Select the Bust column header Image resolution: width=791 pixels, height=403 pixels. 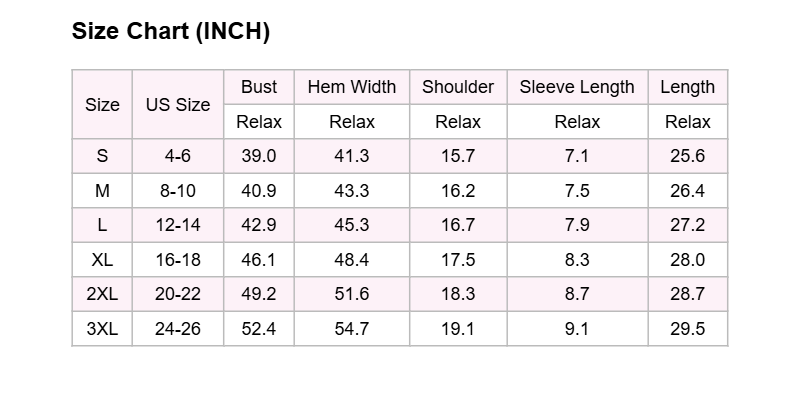(259, 87)
